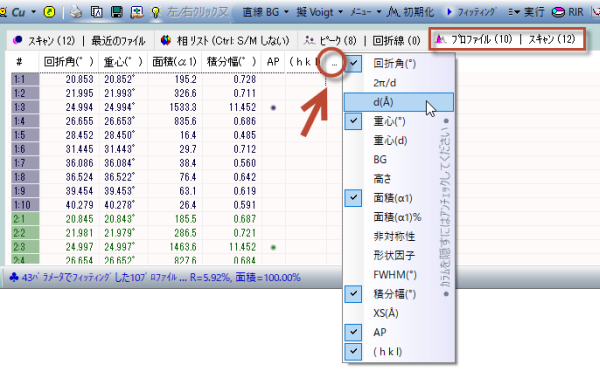Click the peak icon on the ピーク (8) tab

[x=309, y=40]
